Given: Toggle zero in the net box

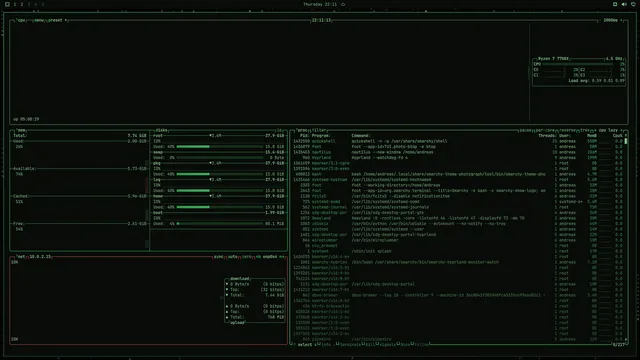Looking at the screenshot, I should (x=247, y=257).
